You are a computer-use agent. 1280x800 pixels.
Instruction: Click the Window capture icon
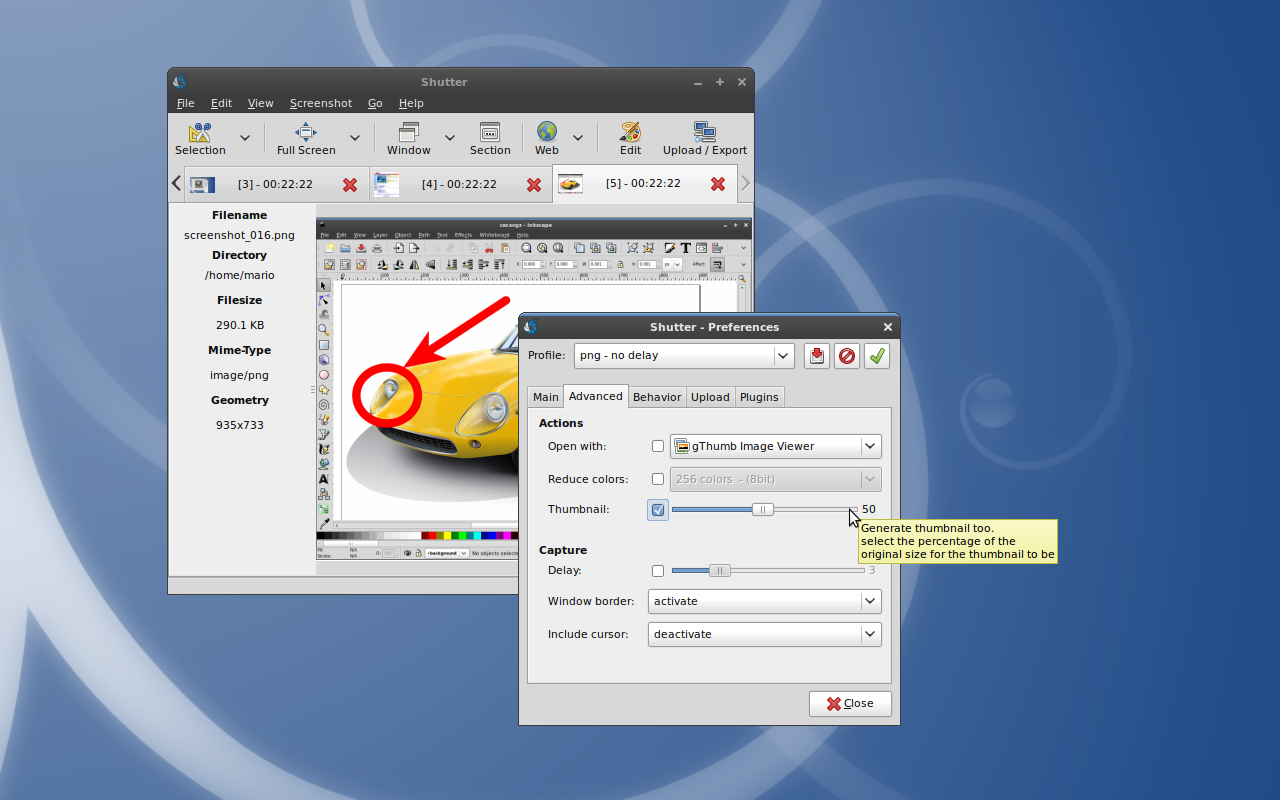(x=408, y=133)
